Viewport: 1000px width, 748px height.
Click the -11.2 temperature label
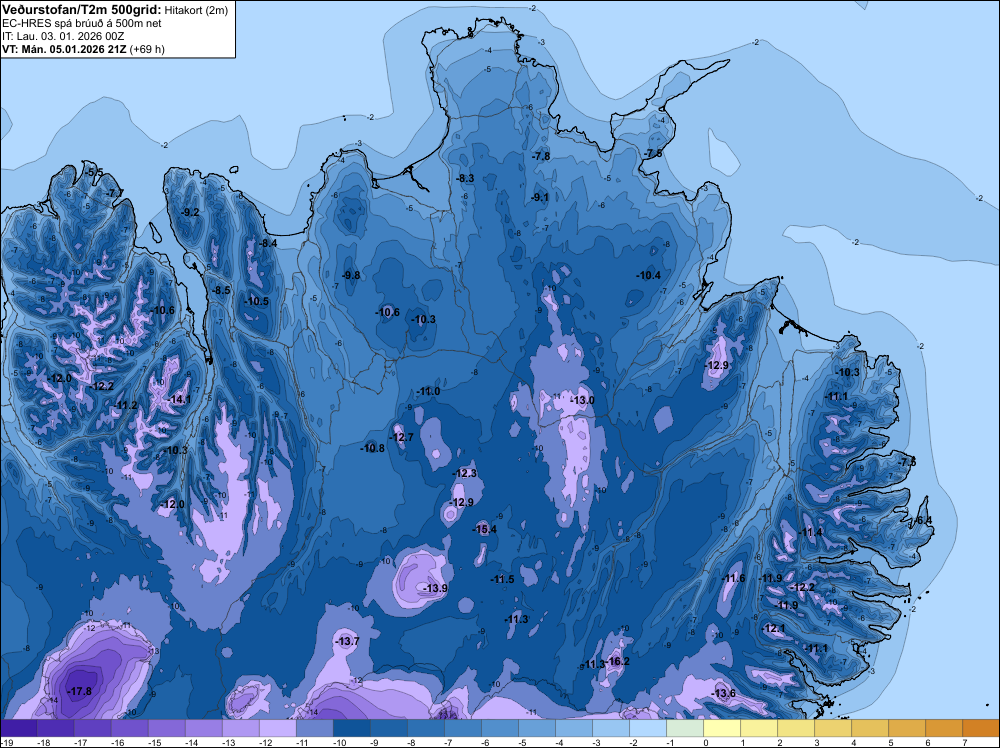point(125,405)
